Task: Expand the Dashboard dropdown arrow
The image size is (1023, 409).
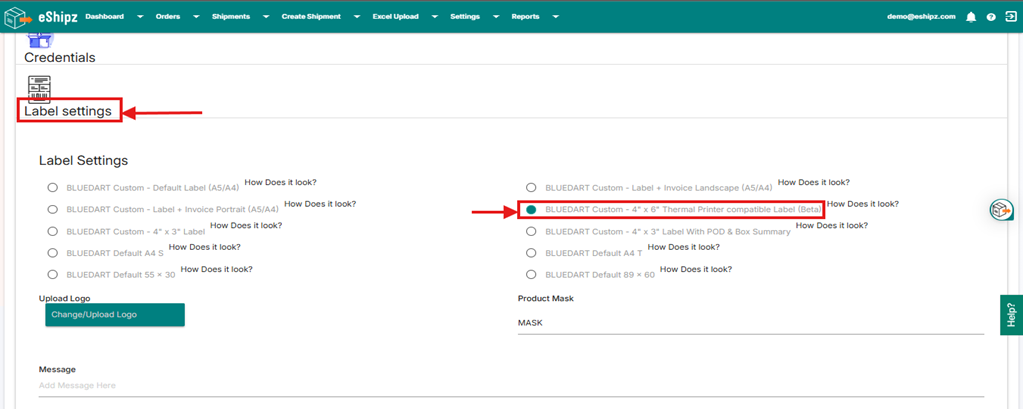Action: coord(140,17)
